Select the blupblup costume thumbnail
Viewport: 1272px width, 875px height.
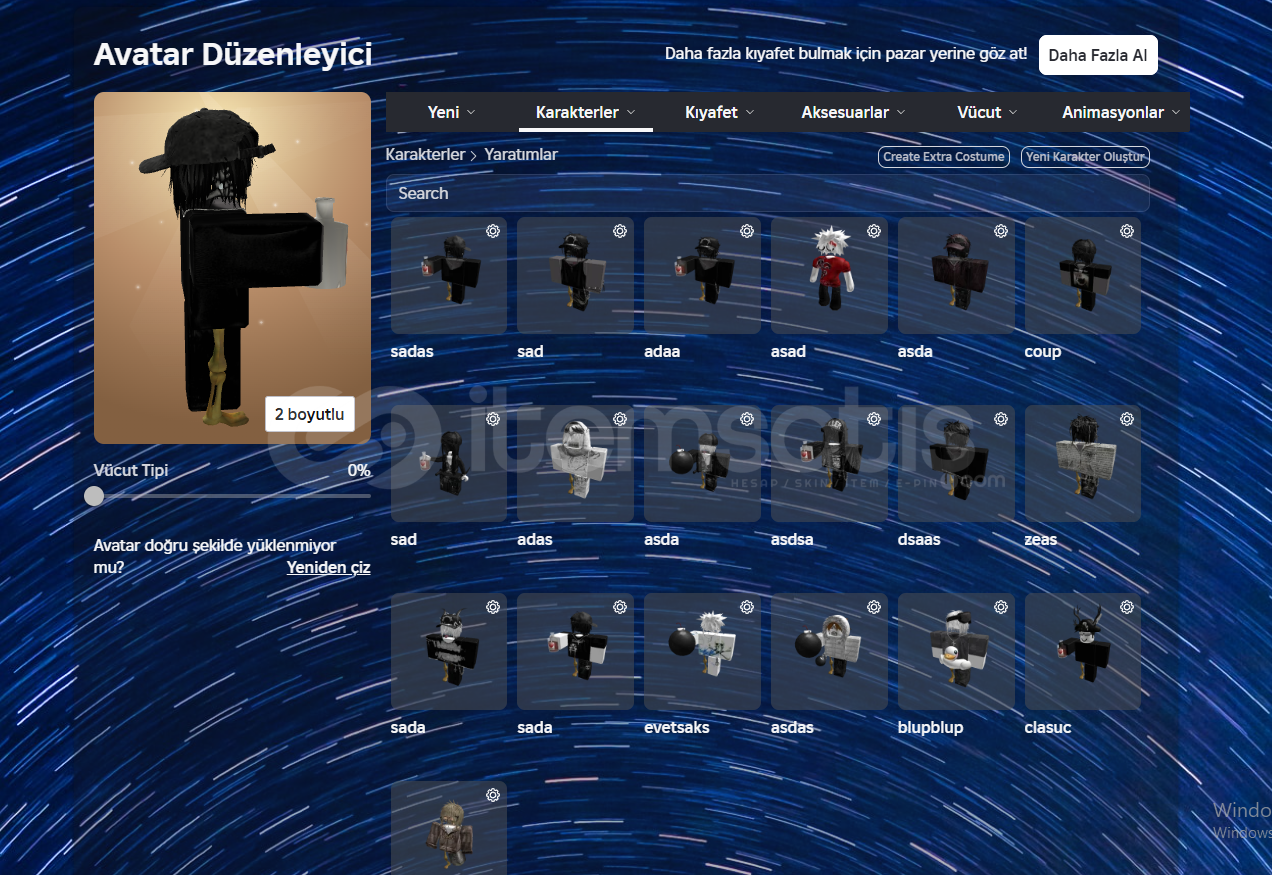(x=956, y=652)
